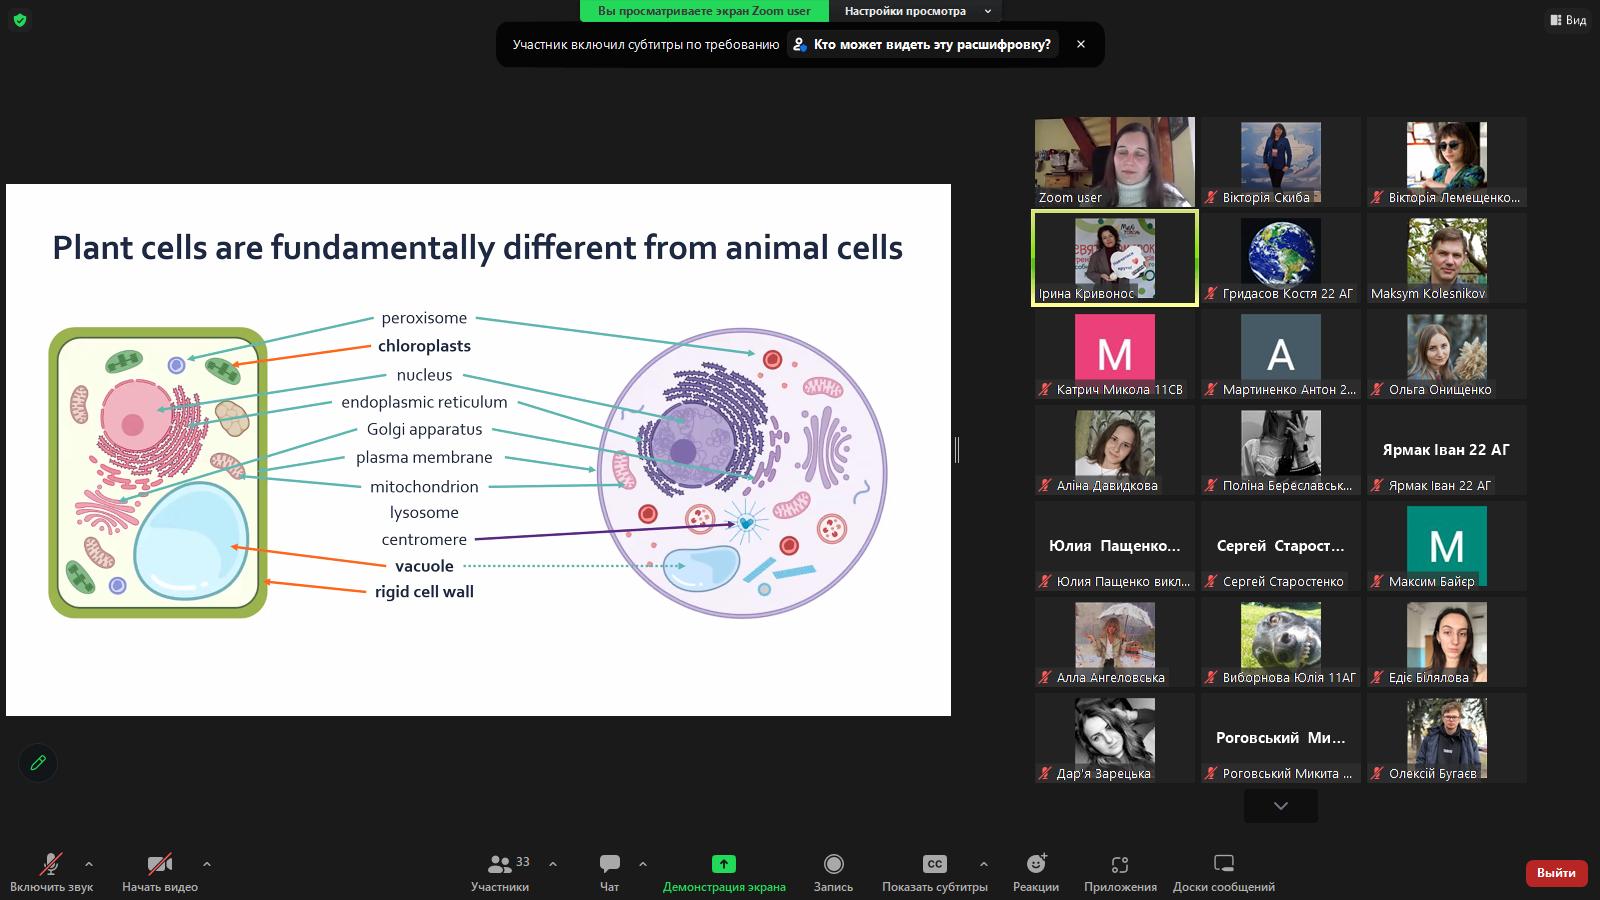The width and height of the screenshot is (1600, 900).
Task: Open the Whiteboards icon
Action: [1223, 864]
